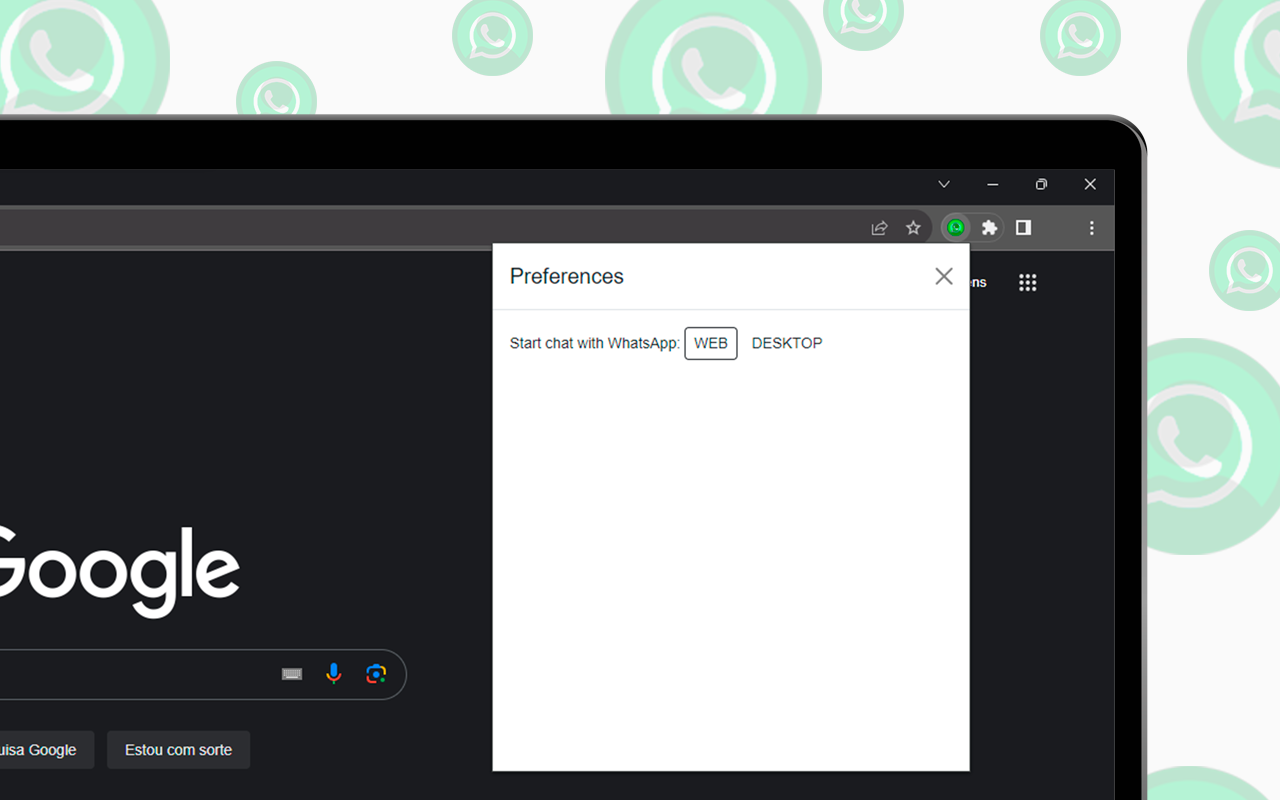Image resolution: width=1280 pixels, height=800 pixels.
Task: Open the Google apps grid launcher
Action: pos(1027,282)
